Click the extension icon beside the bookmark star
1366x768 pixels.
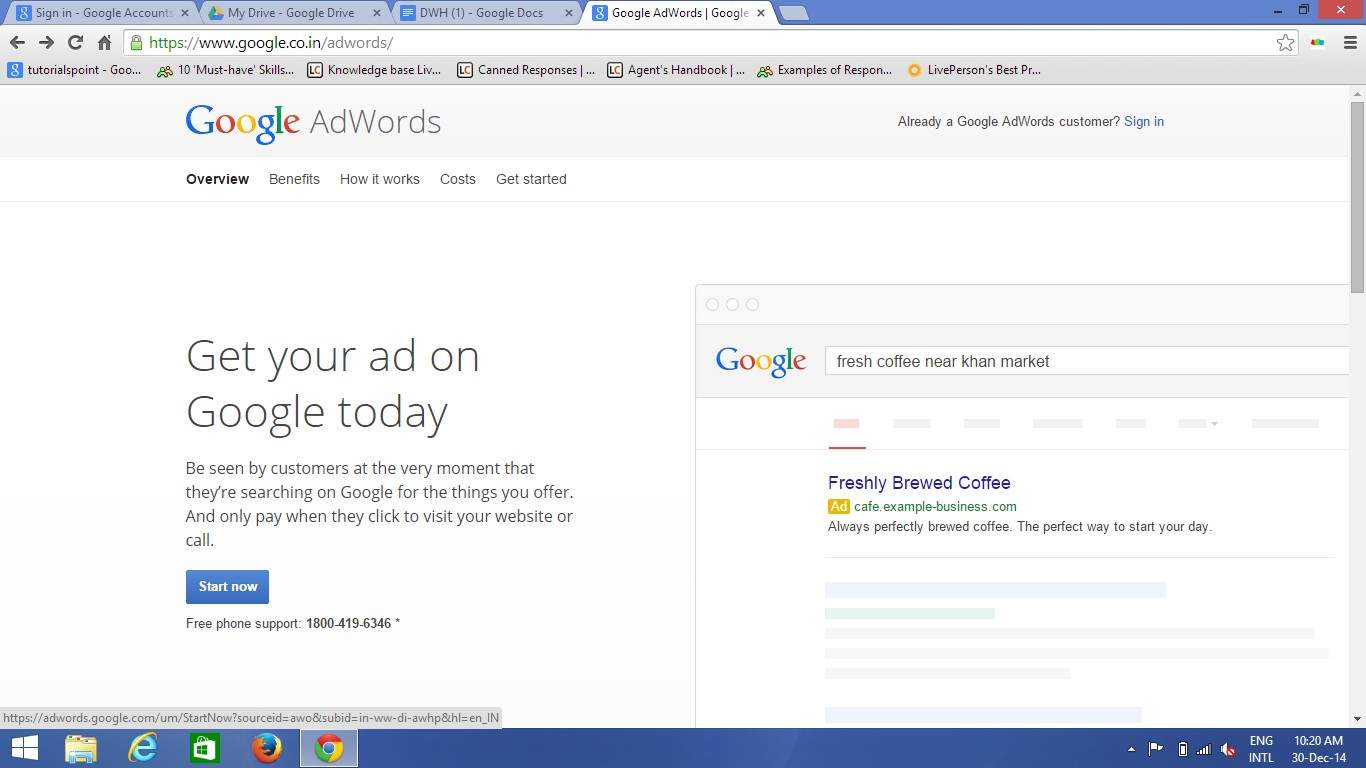click(x=1317, y=42)
